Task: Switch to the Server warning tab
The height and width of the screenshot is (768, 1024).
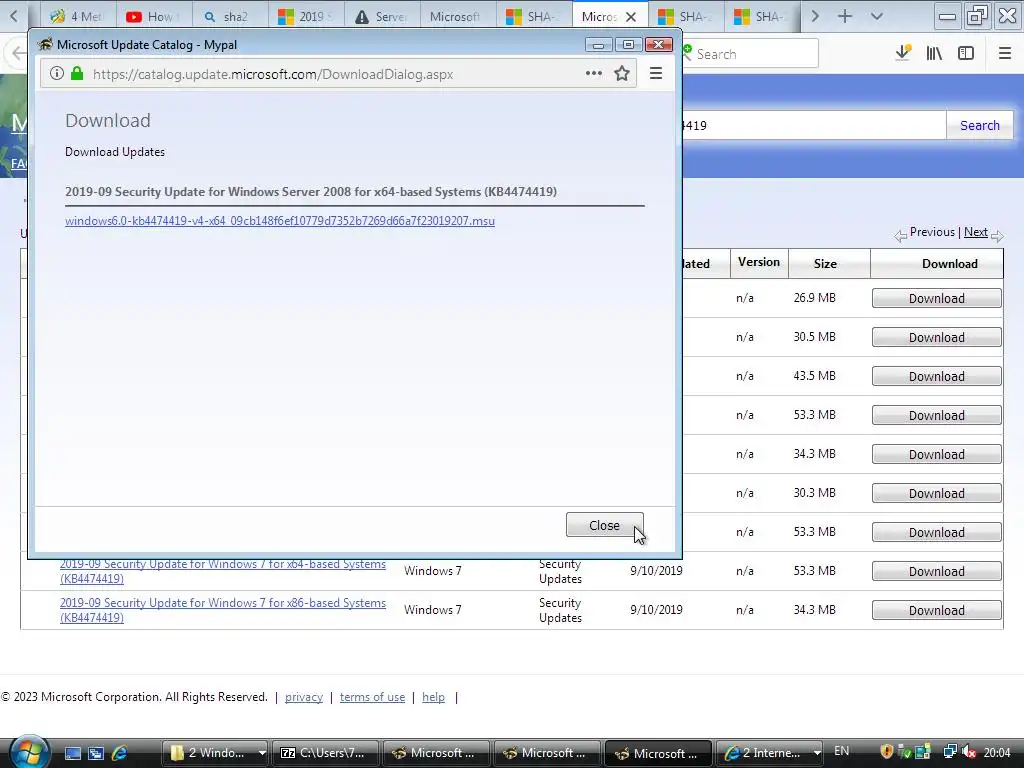Action: [381, 16]
